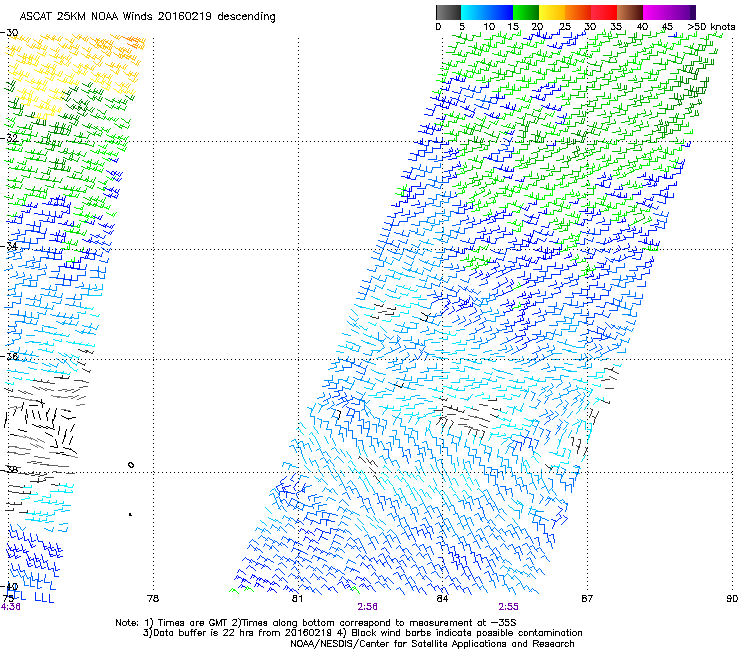Click the cyan-blue 5–15 knots legend segment

point(487,12)
